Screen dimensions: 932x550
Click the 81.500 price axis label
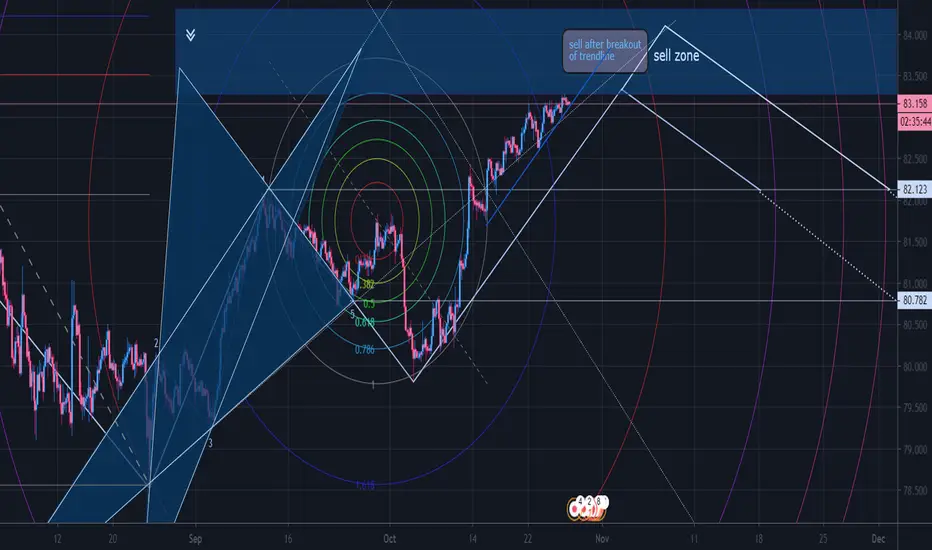(x=915, y=242)
